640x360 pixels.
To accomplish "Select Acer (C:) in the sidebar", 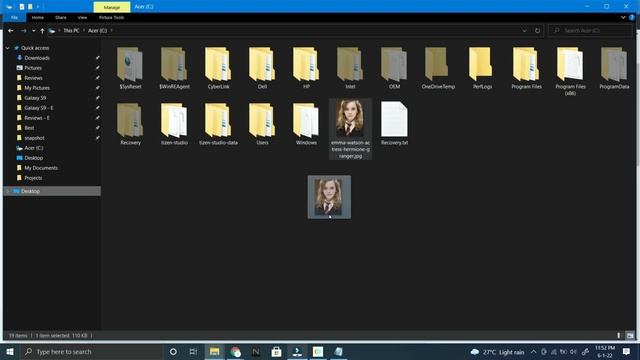I will pyautogui.click(x=33, y=148).
